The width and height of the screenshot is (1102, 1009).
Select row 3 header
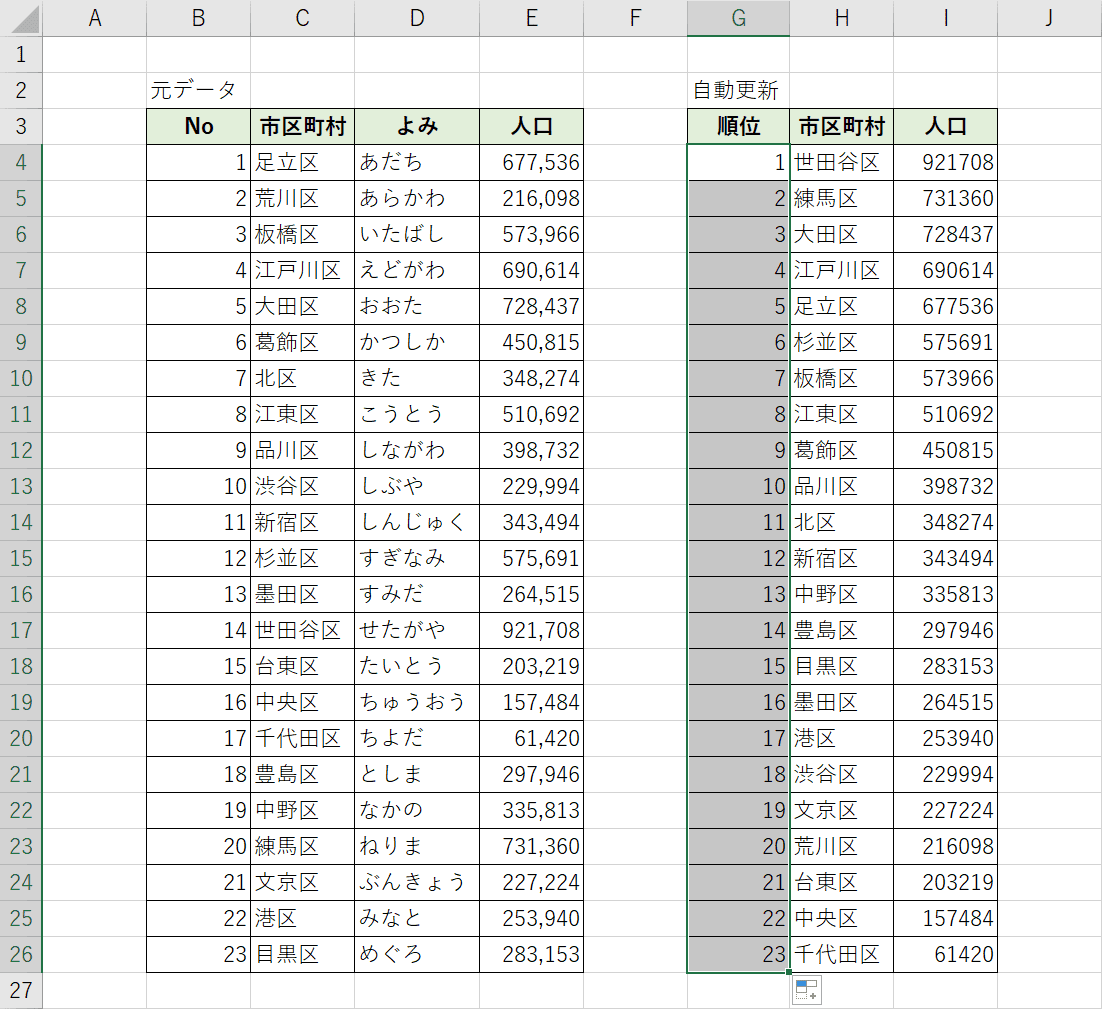tap(21, 126)
